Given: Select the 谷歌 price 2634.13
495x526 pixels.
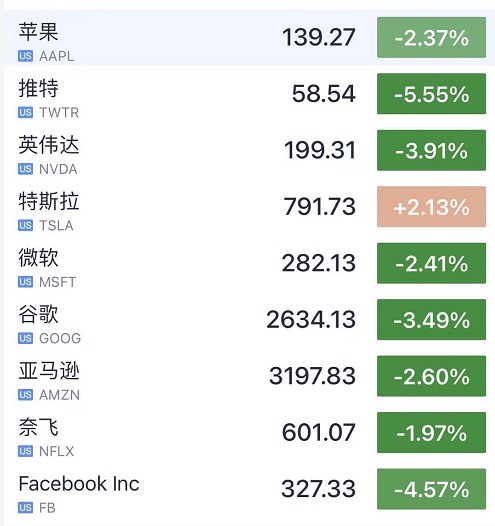Looking at the screenshot, I should [311, 319].
